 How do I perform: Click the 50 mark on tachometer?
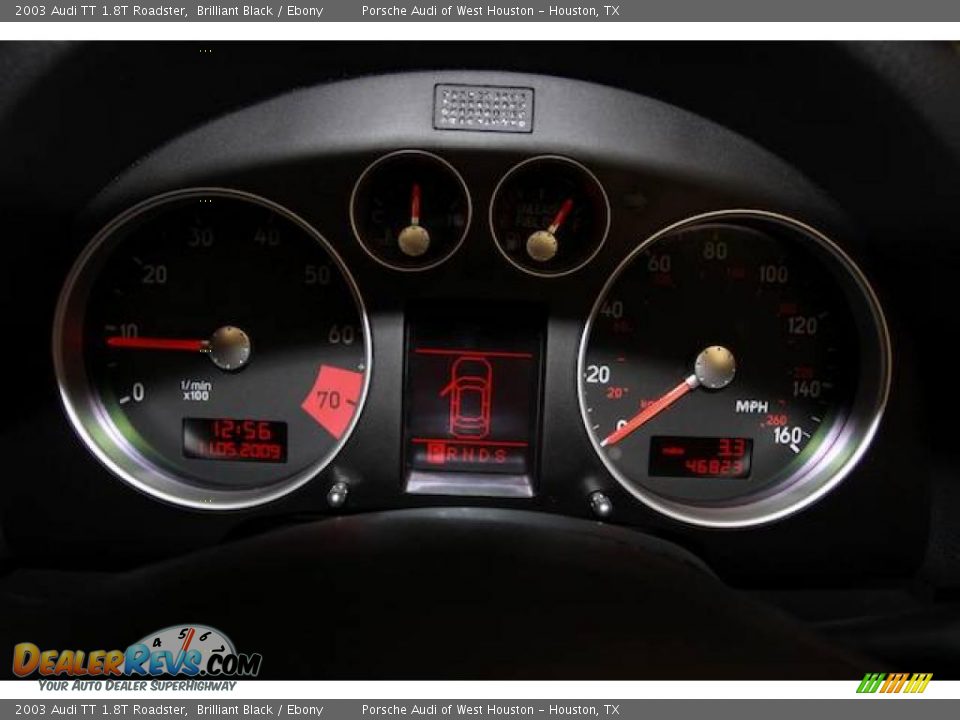pos(317,275)
